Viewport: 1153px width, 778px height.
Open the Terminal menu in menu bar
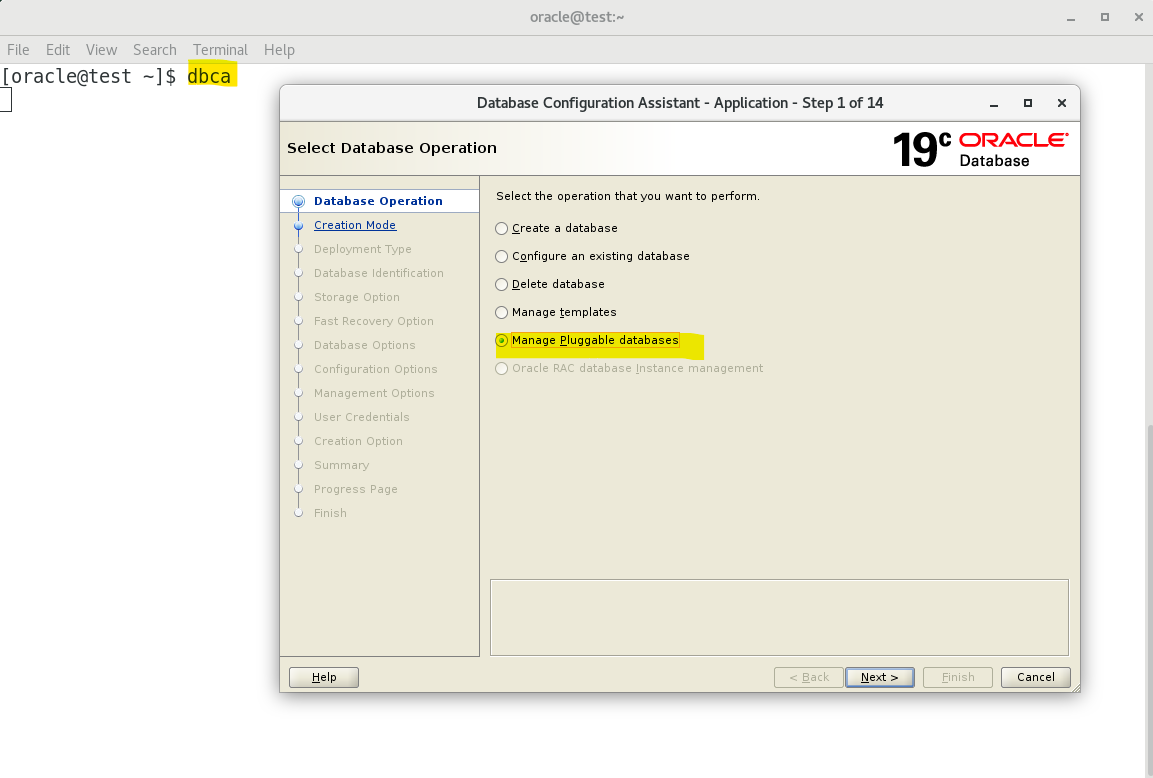220,50
